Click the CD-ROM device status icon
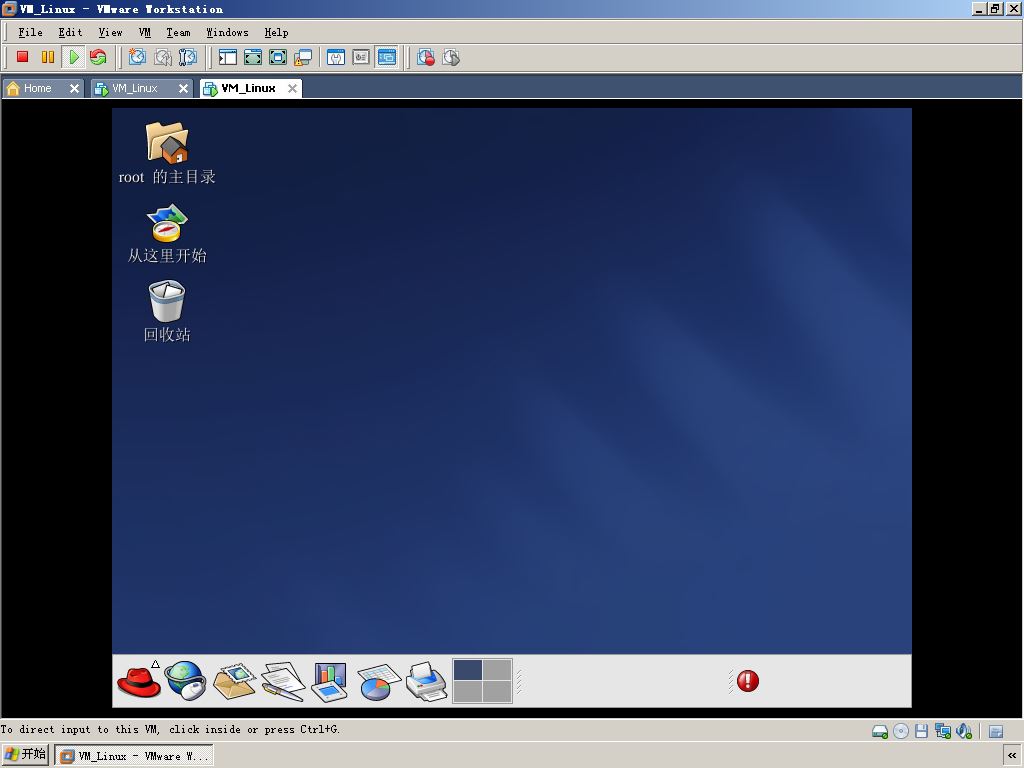 tap(901, 731)
